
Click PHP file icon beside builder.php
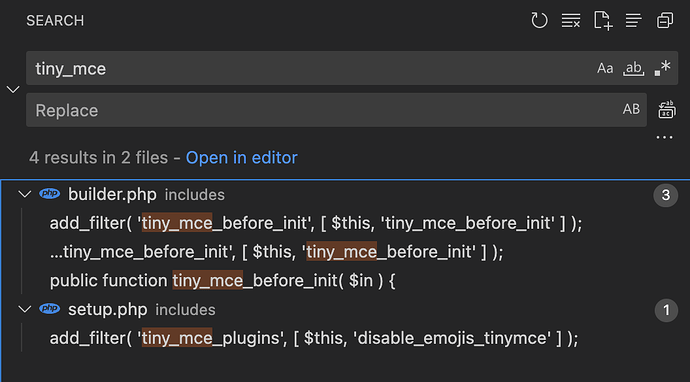(x=50, y=194)
